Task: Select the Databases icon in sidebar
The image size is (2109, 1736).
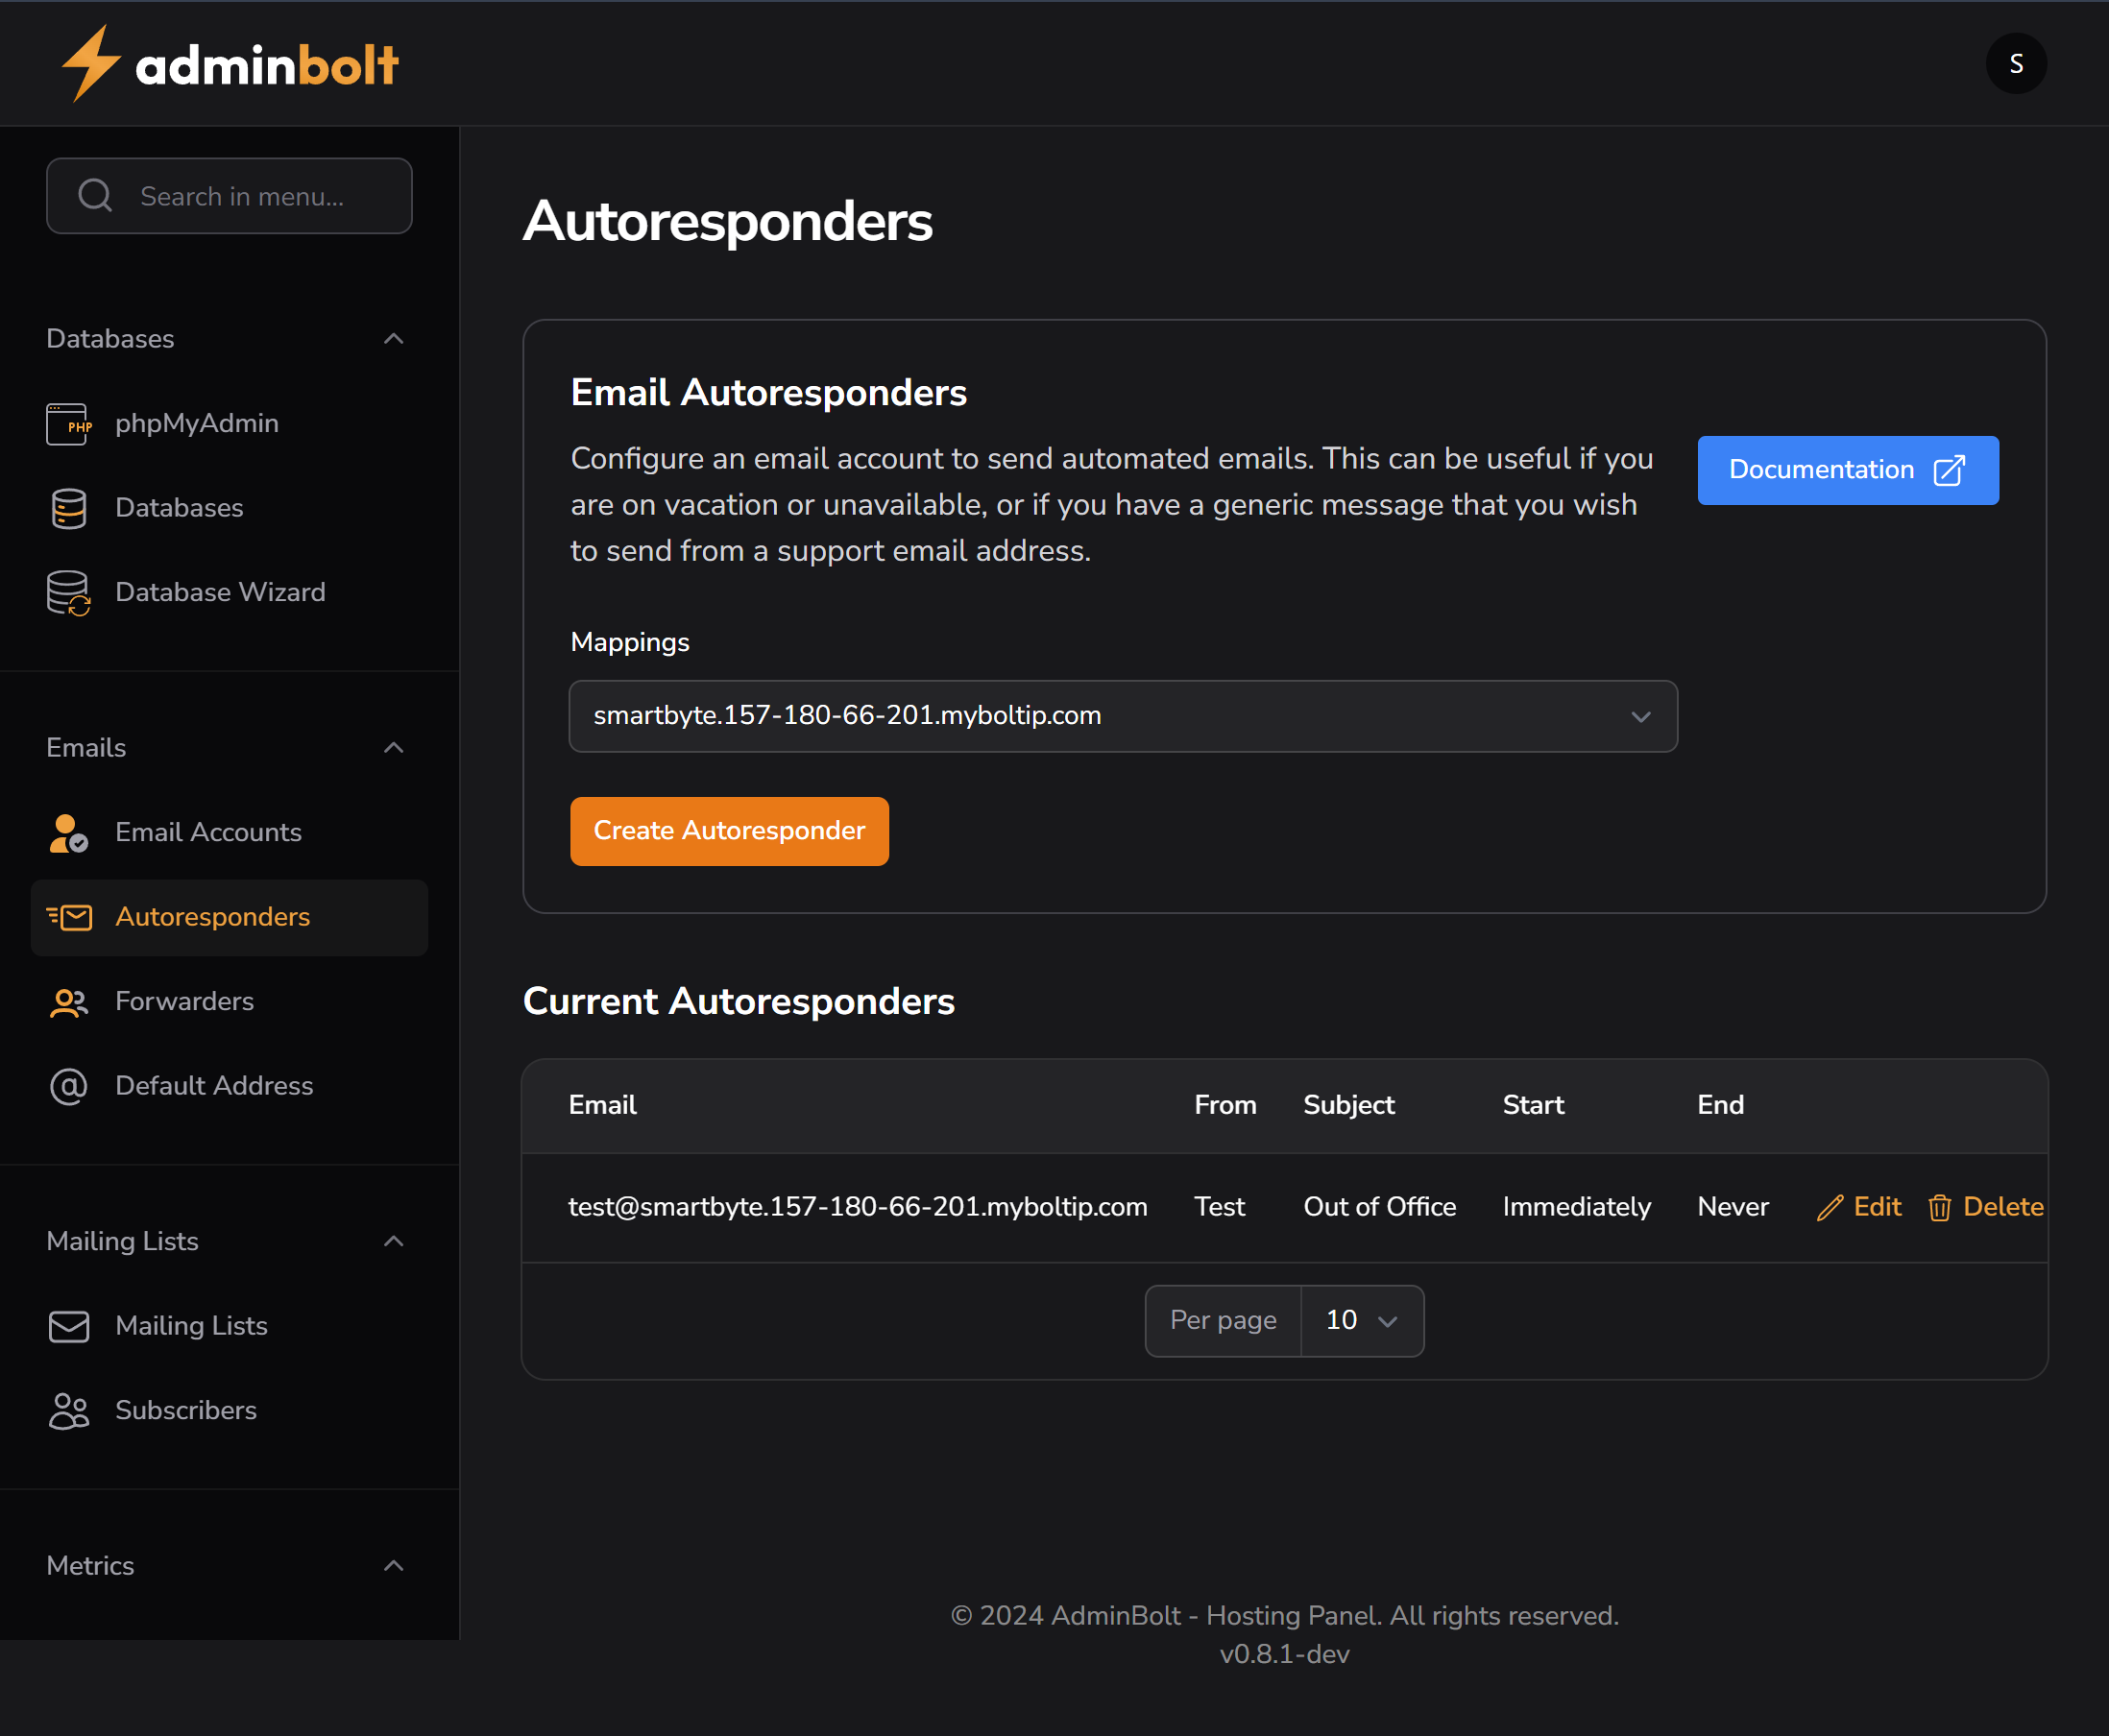Action: pyautogui.click(x=179, y=507)
